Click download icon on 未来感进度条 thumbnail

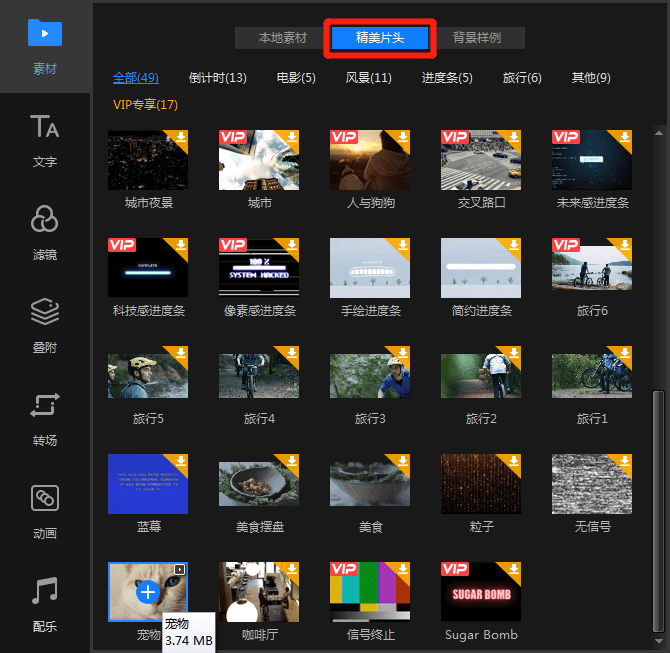coord(625,137)
